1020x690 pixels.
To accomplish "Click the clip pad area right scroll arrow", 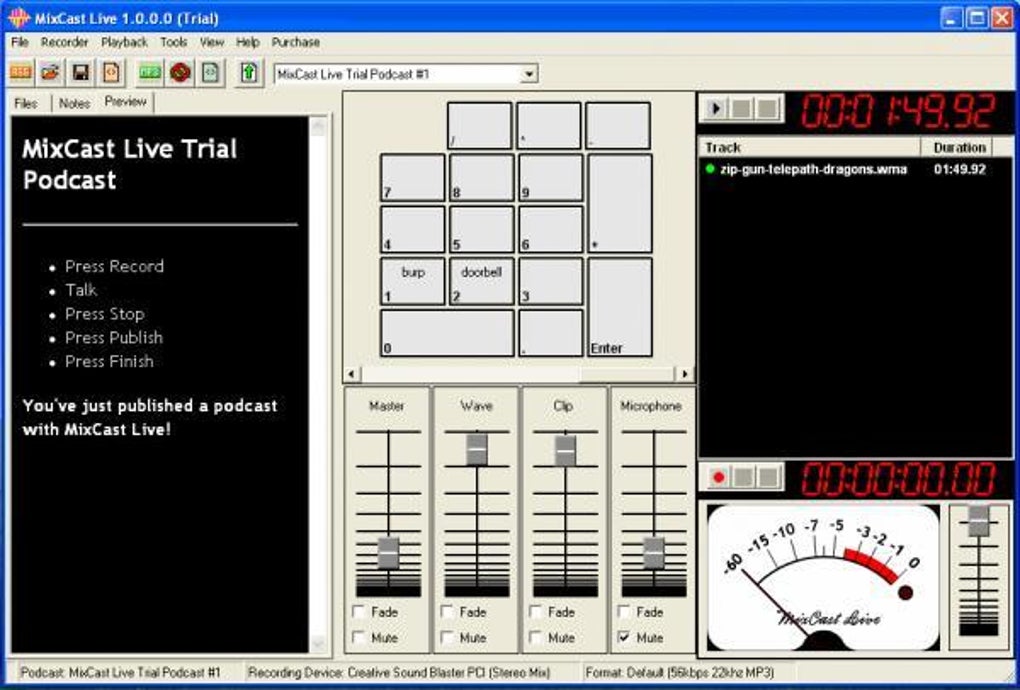I will [x=684, y=374].
